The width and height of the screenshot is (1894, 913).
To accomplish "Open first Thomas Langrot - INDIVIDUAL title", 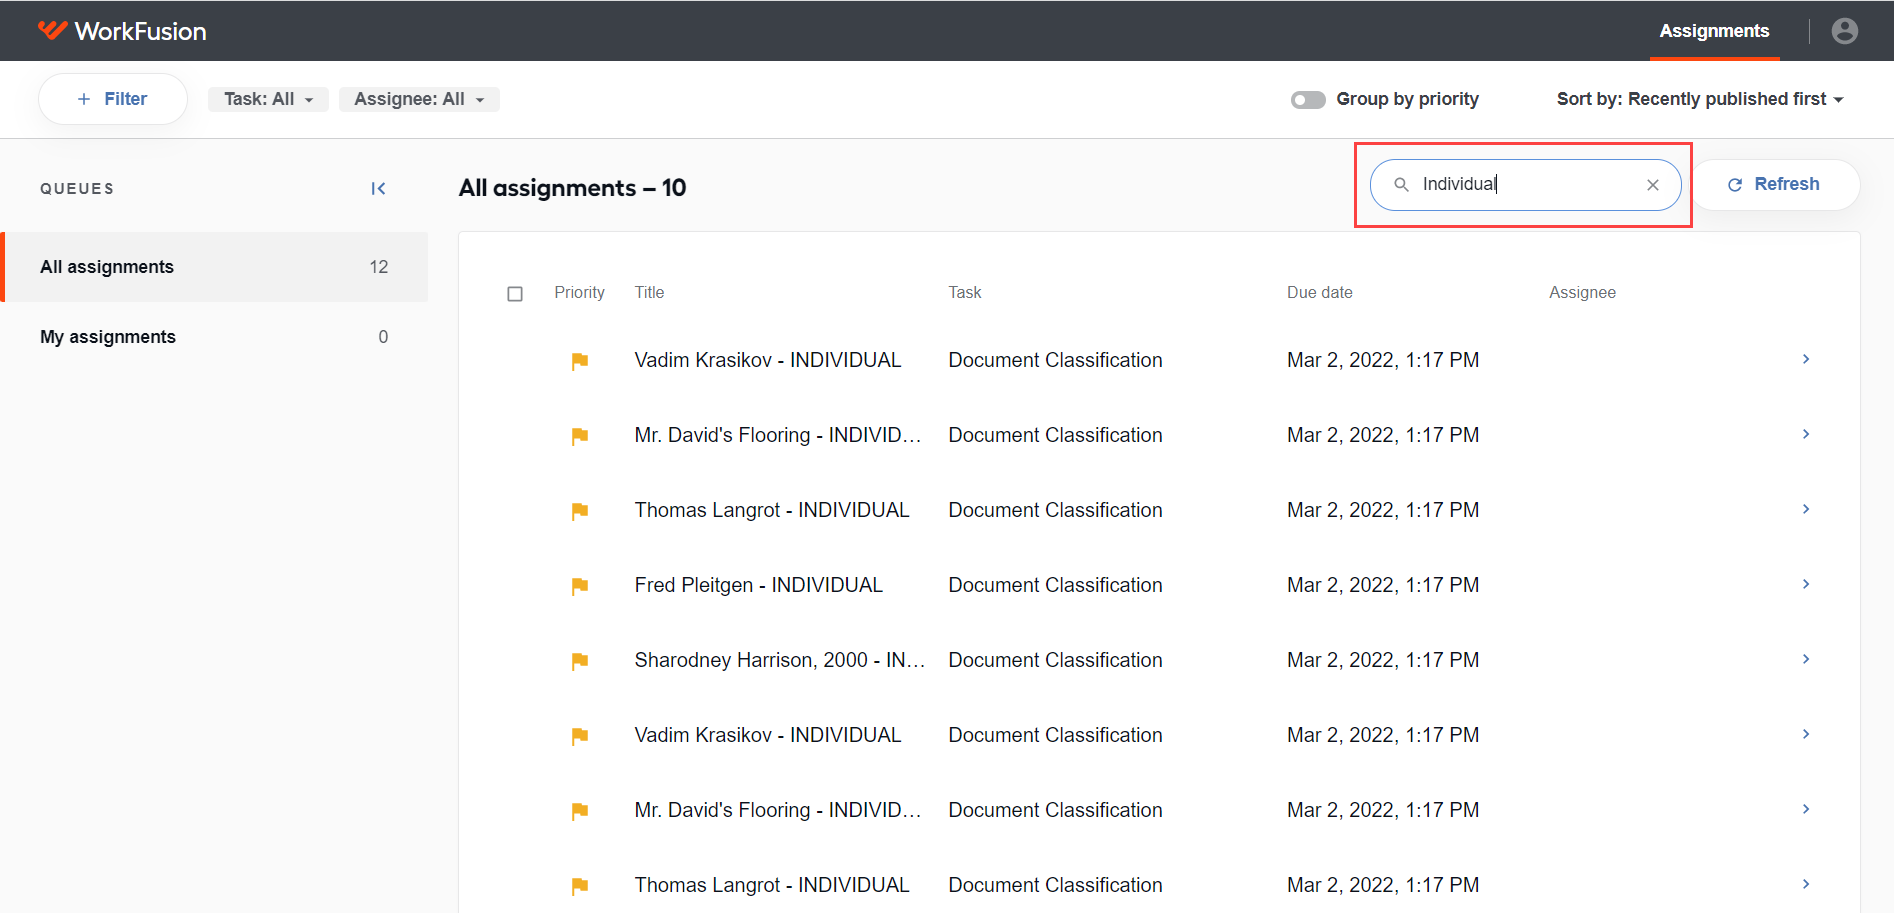I will click(x=772, y=510).
